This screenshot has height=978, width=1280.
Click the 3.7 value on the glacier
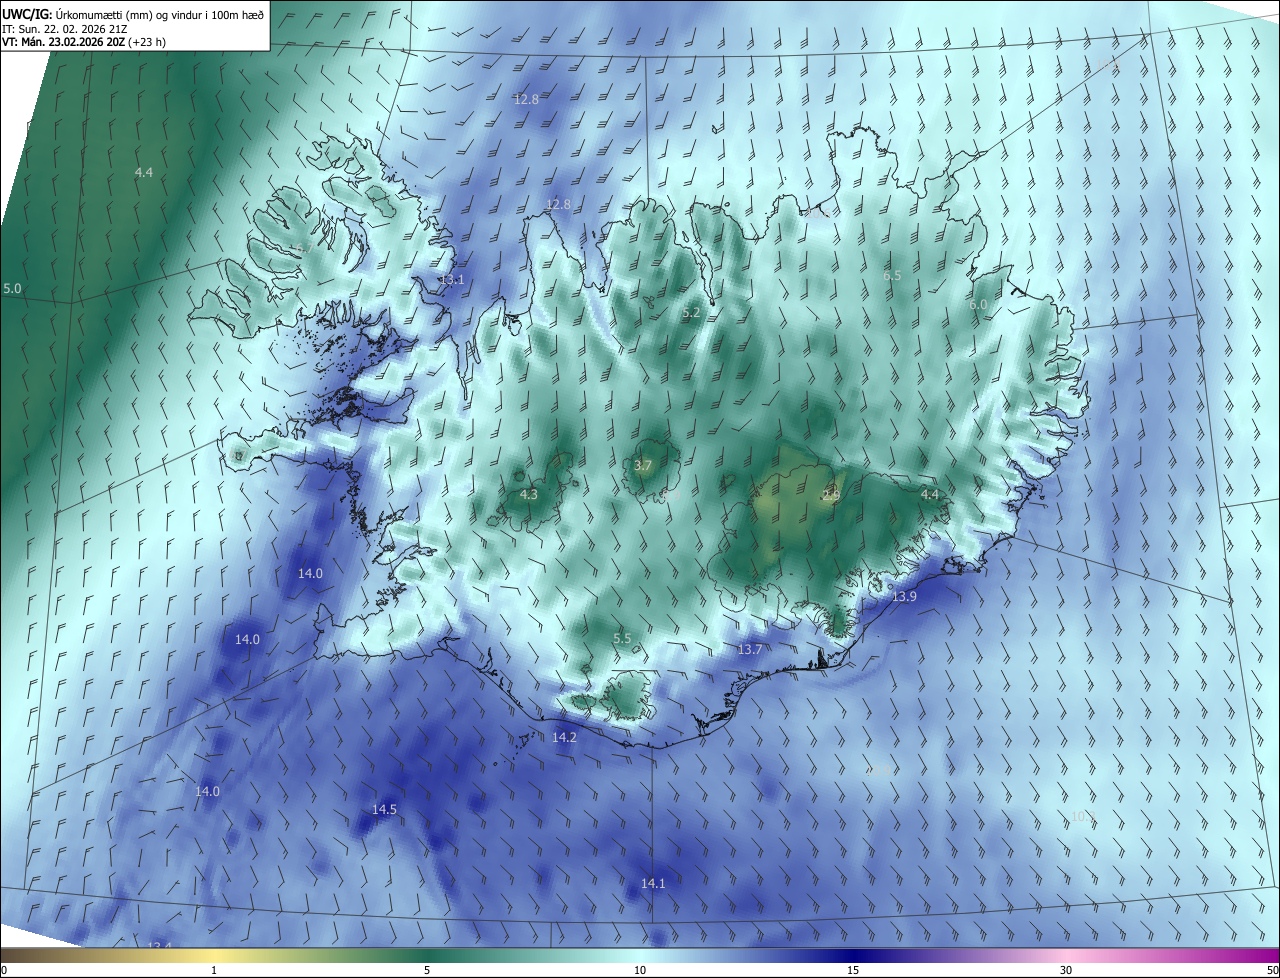643,466
